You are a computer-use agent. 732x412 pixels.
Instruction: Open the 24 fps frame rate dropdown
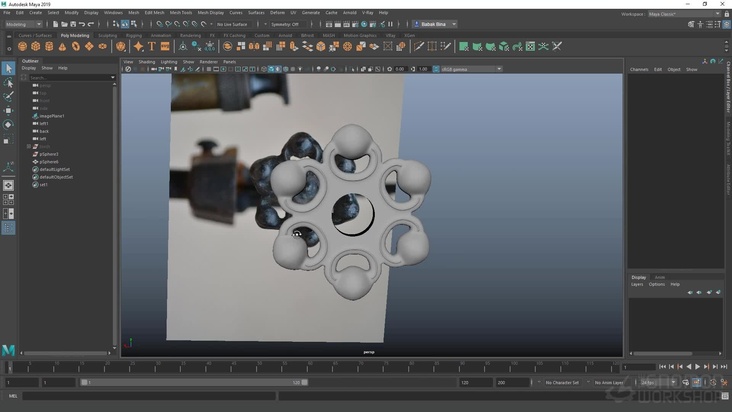[658, 383]
